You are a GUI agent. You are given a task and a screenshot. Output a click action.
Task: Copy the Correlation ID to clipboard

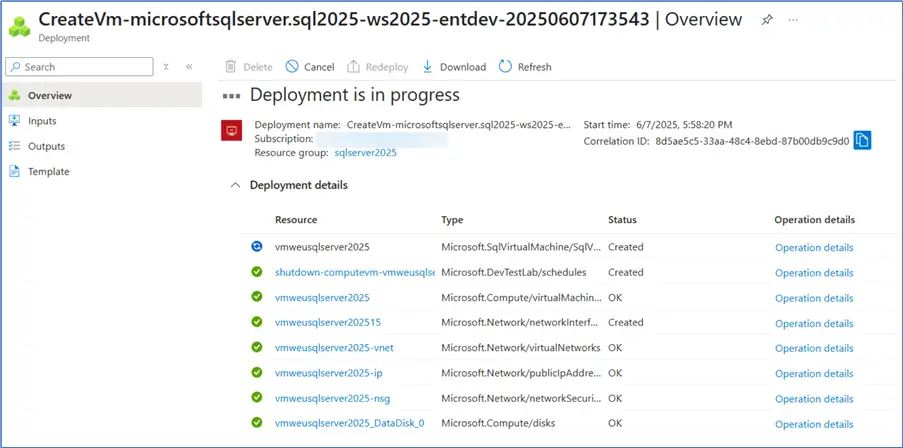click(862, 140)
